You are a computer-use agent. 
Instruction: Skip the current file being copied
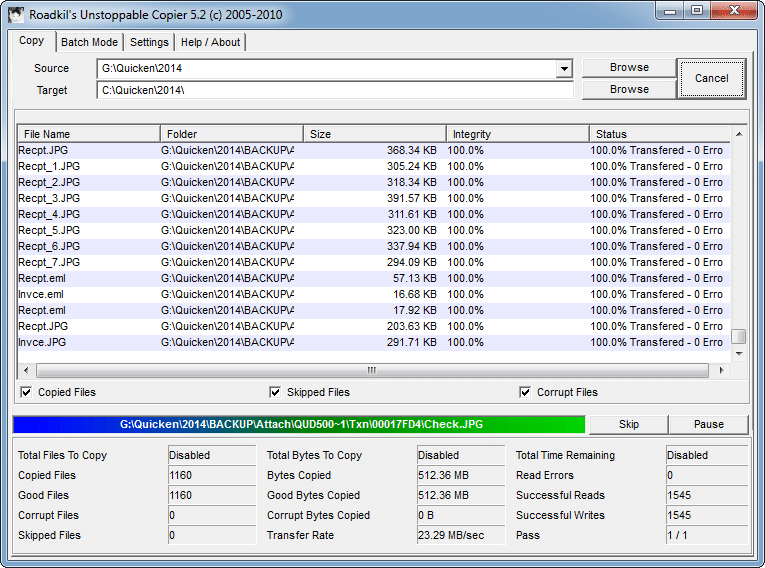628,425
